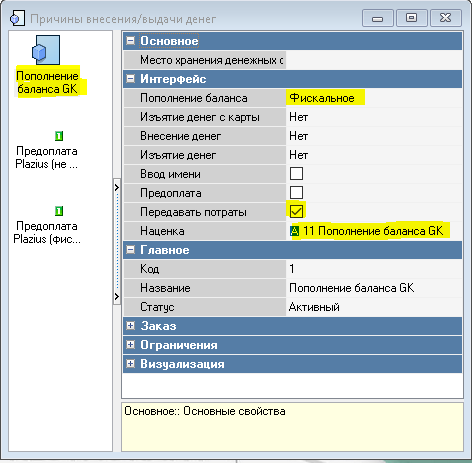Enable the Предоплата checkbox
472x463 pixels.
(x=296, y=193)
